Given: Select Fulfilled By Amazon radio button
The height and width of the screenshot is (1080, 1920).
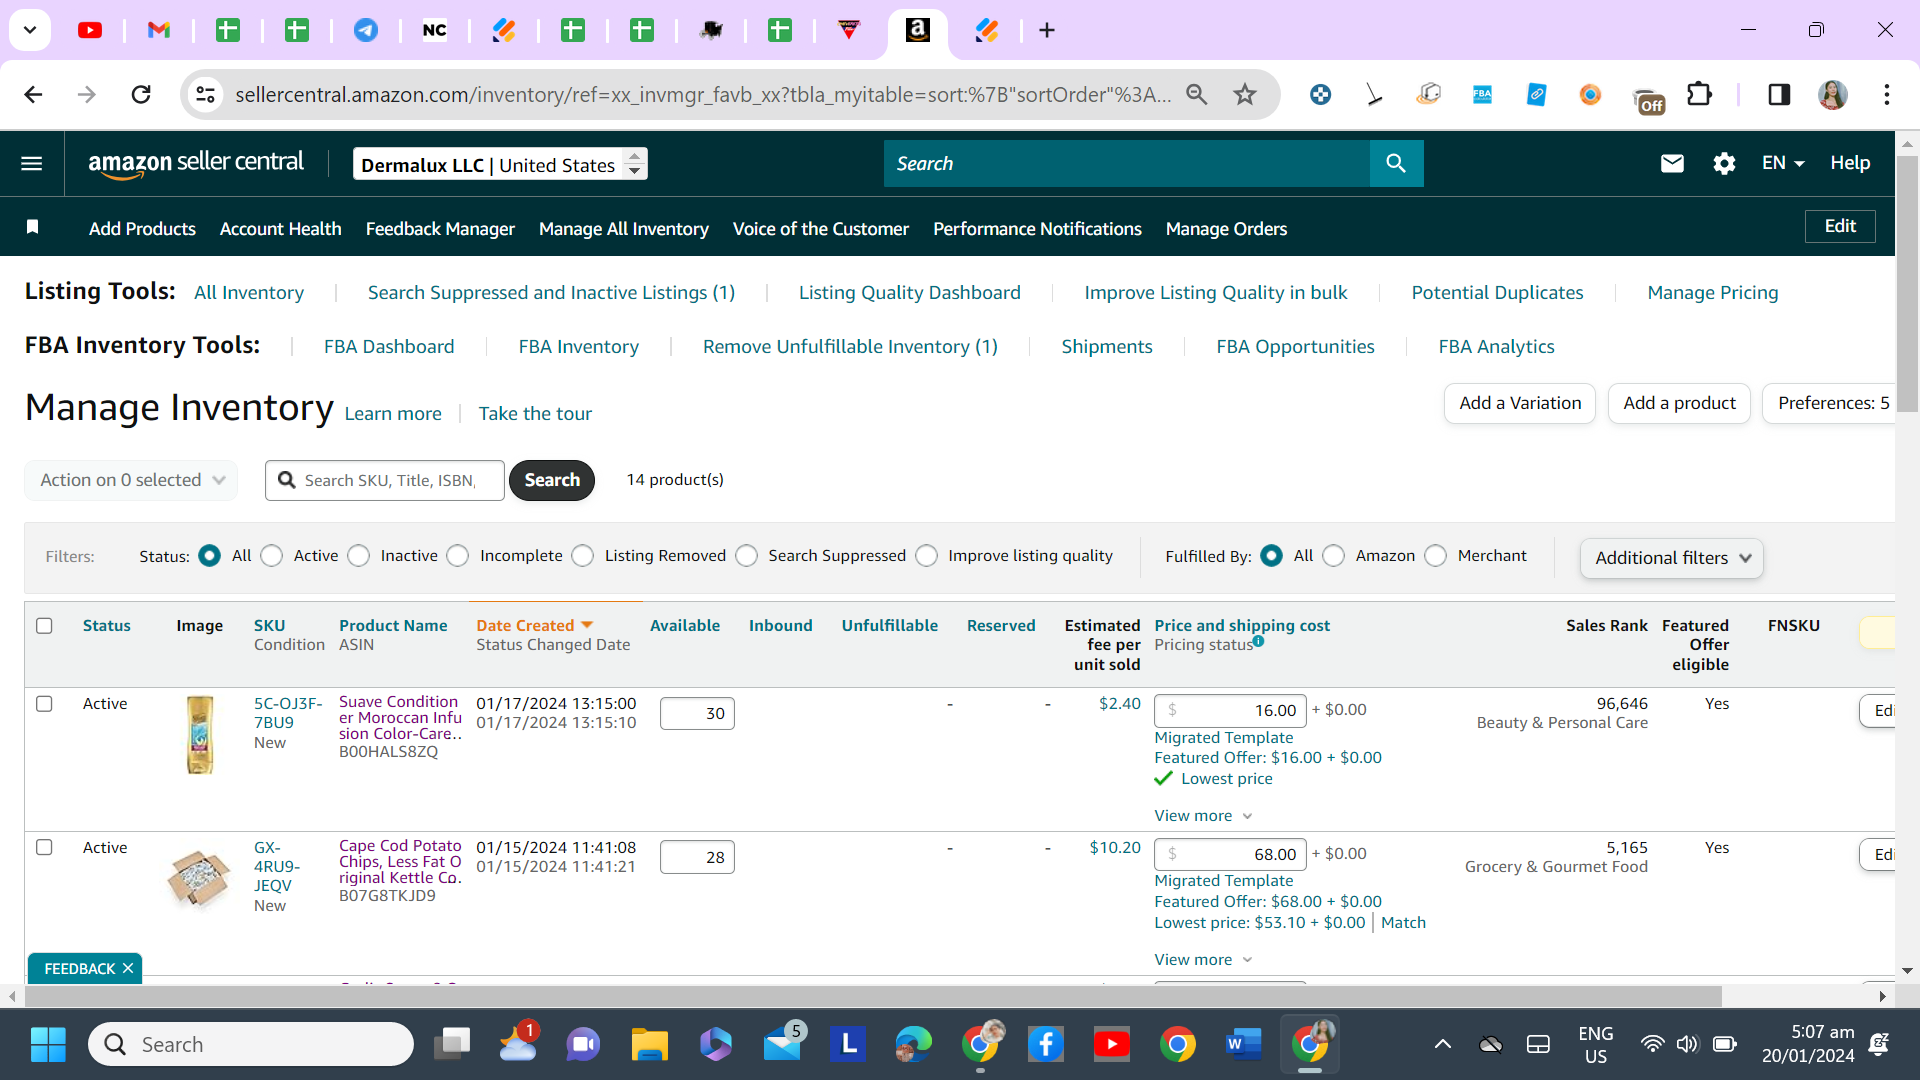Looking at the screenshot, I should (1334, 556).
